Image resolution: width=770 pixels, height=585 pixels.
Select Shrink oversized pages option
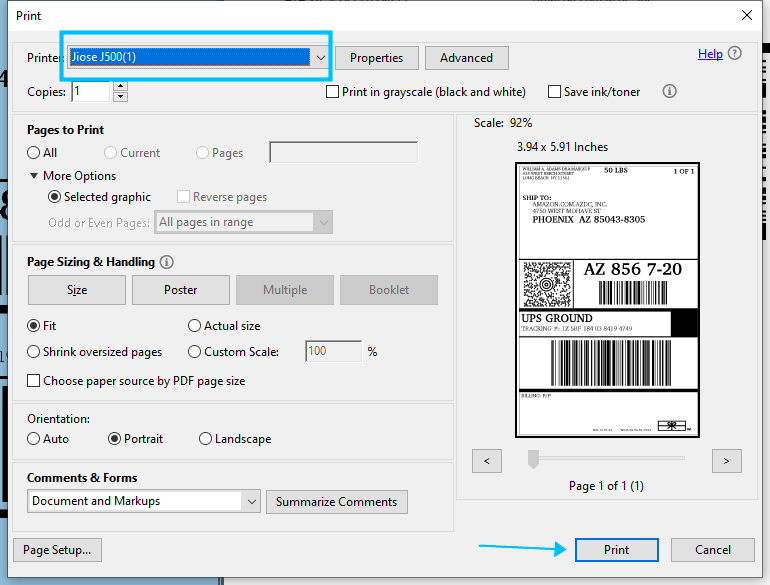click(x=33, y=352)
